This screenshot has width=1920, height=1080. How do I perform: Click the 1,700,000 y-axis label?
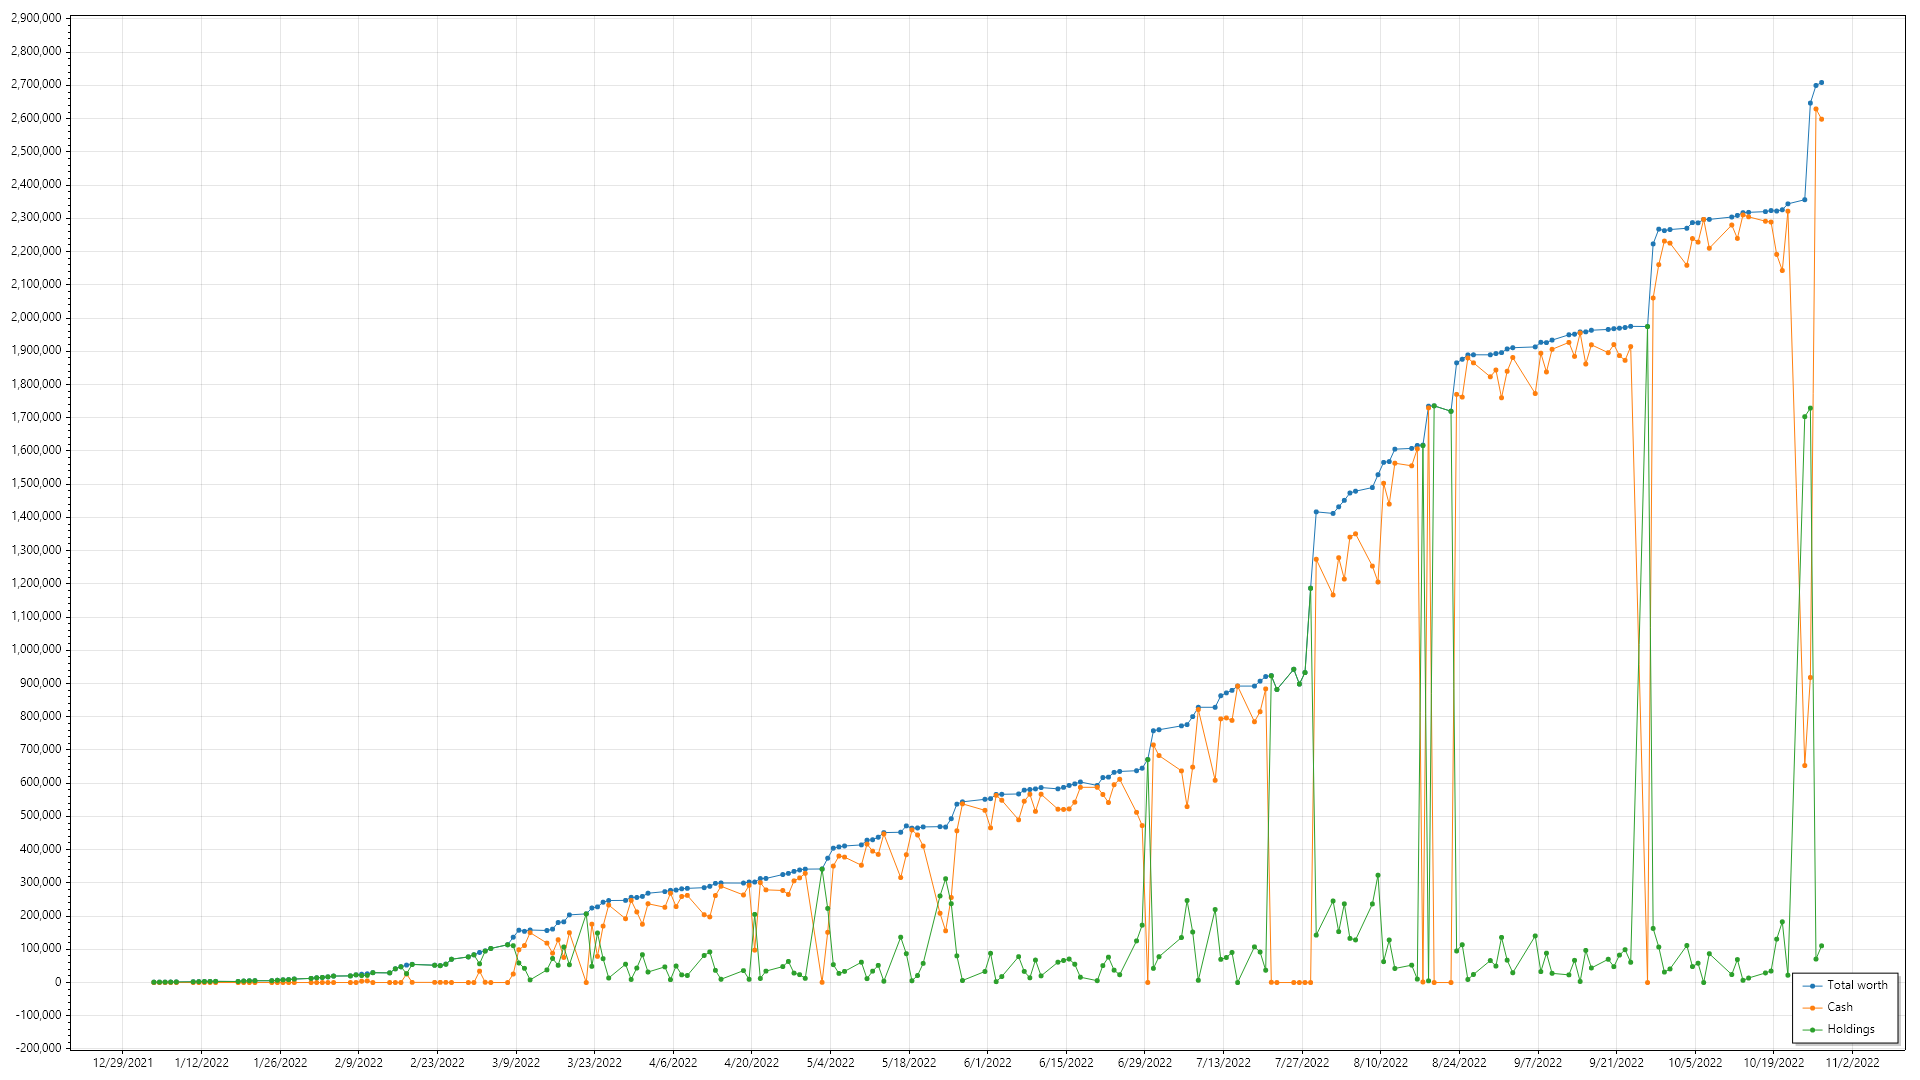[x=35, y=417]
